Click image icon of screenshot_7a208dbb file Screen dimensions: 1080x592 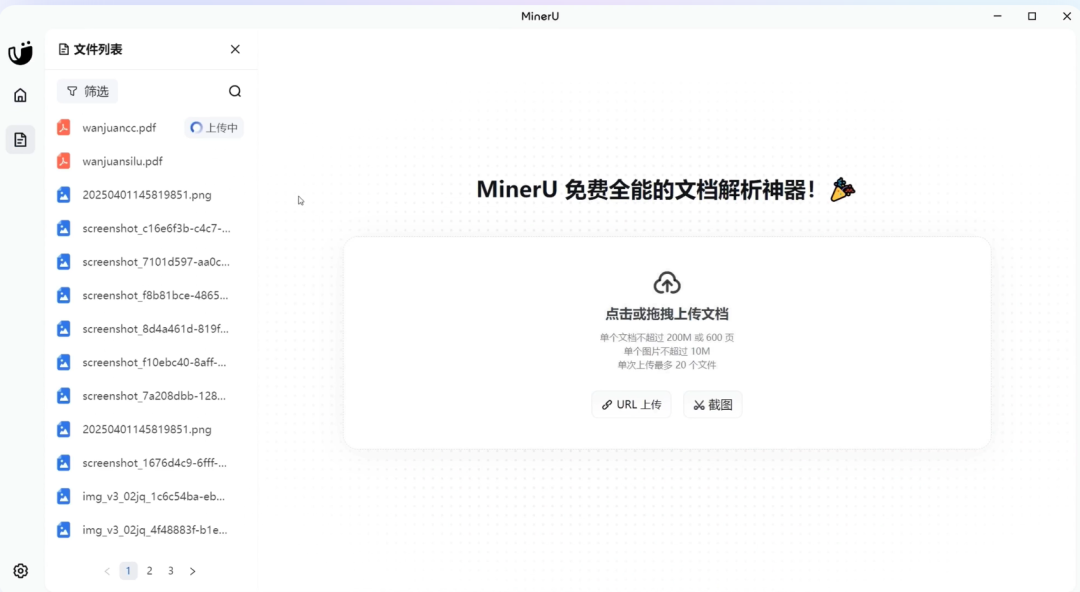(63, 396)
